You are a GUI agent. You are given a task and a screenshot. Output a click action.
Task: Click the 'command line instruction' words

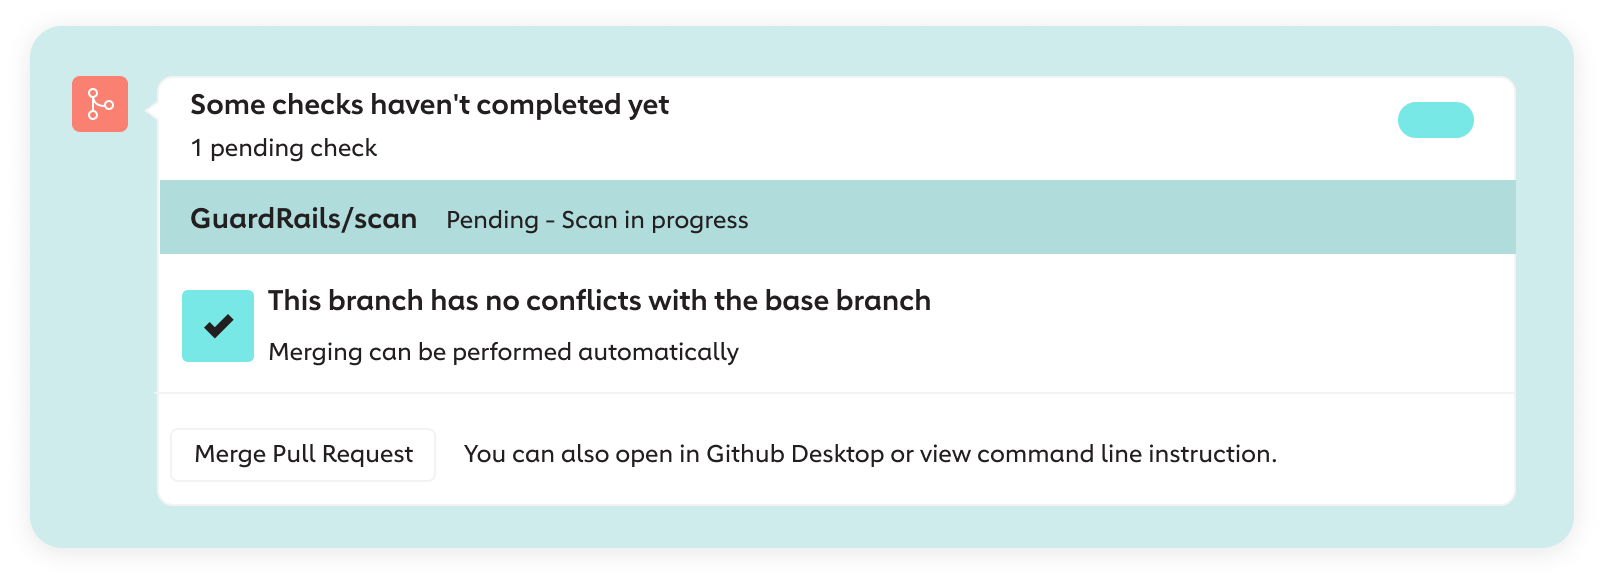pyautogui.click(x=1124, y=454)
